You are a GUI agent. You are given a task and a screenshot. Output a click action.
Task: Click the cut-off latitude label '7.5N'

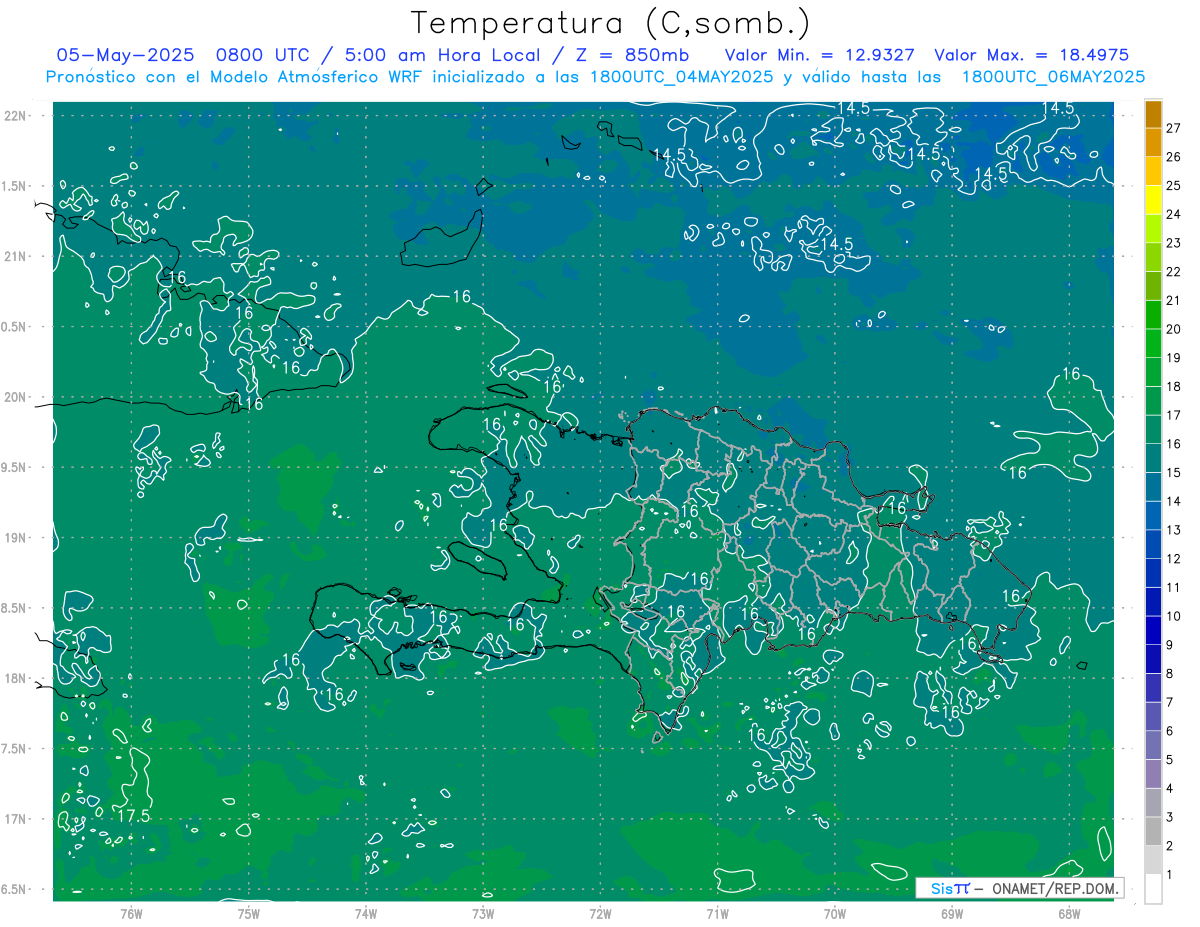point(15,748)
